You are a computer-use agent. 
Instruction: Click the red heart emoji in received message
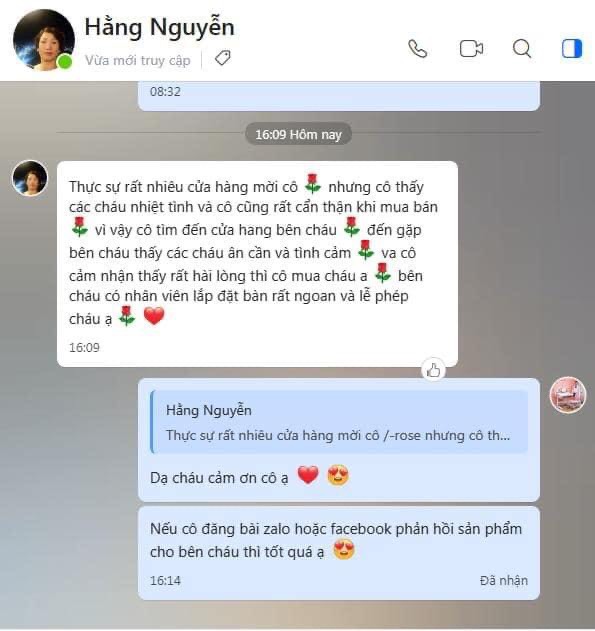pyautogui.click(x=154, y=316)
